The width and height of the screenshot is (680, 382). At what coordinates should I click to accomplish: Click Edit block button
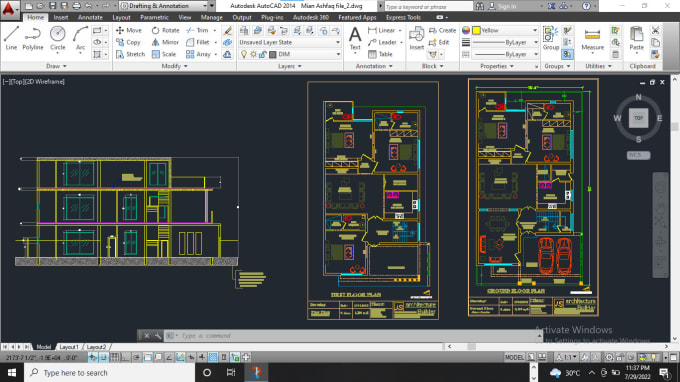[x=439, y=42]
